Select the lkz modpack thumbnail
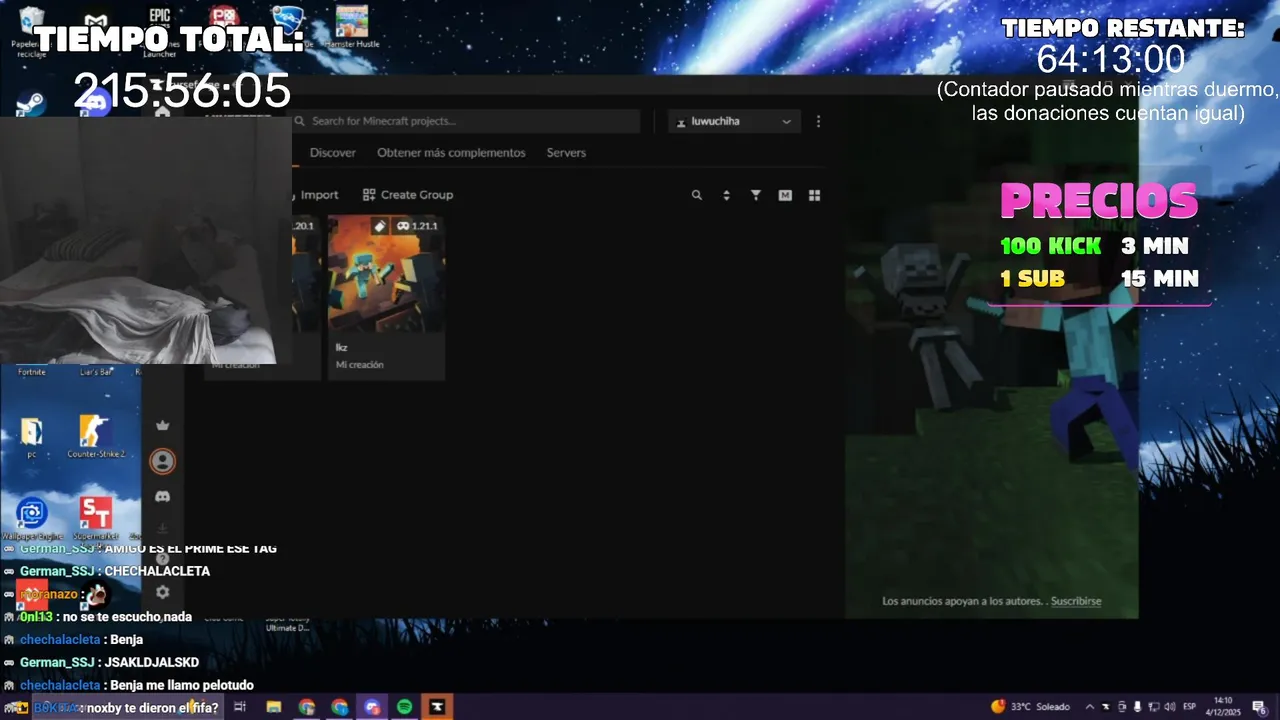Screen dimensions: 1280x720 click(x=386, y=274)
